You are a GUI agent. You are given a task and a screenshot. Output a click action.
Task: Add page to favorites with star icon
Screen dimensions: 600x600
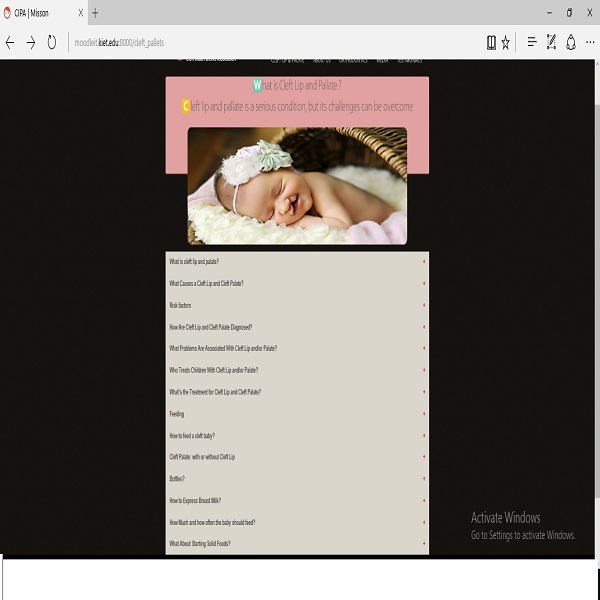(x=505, y=42)
